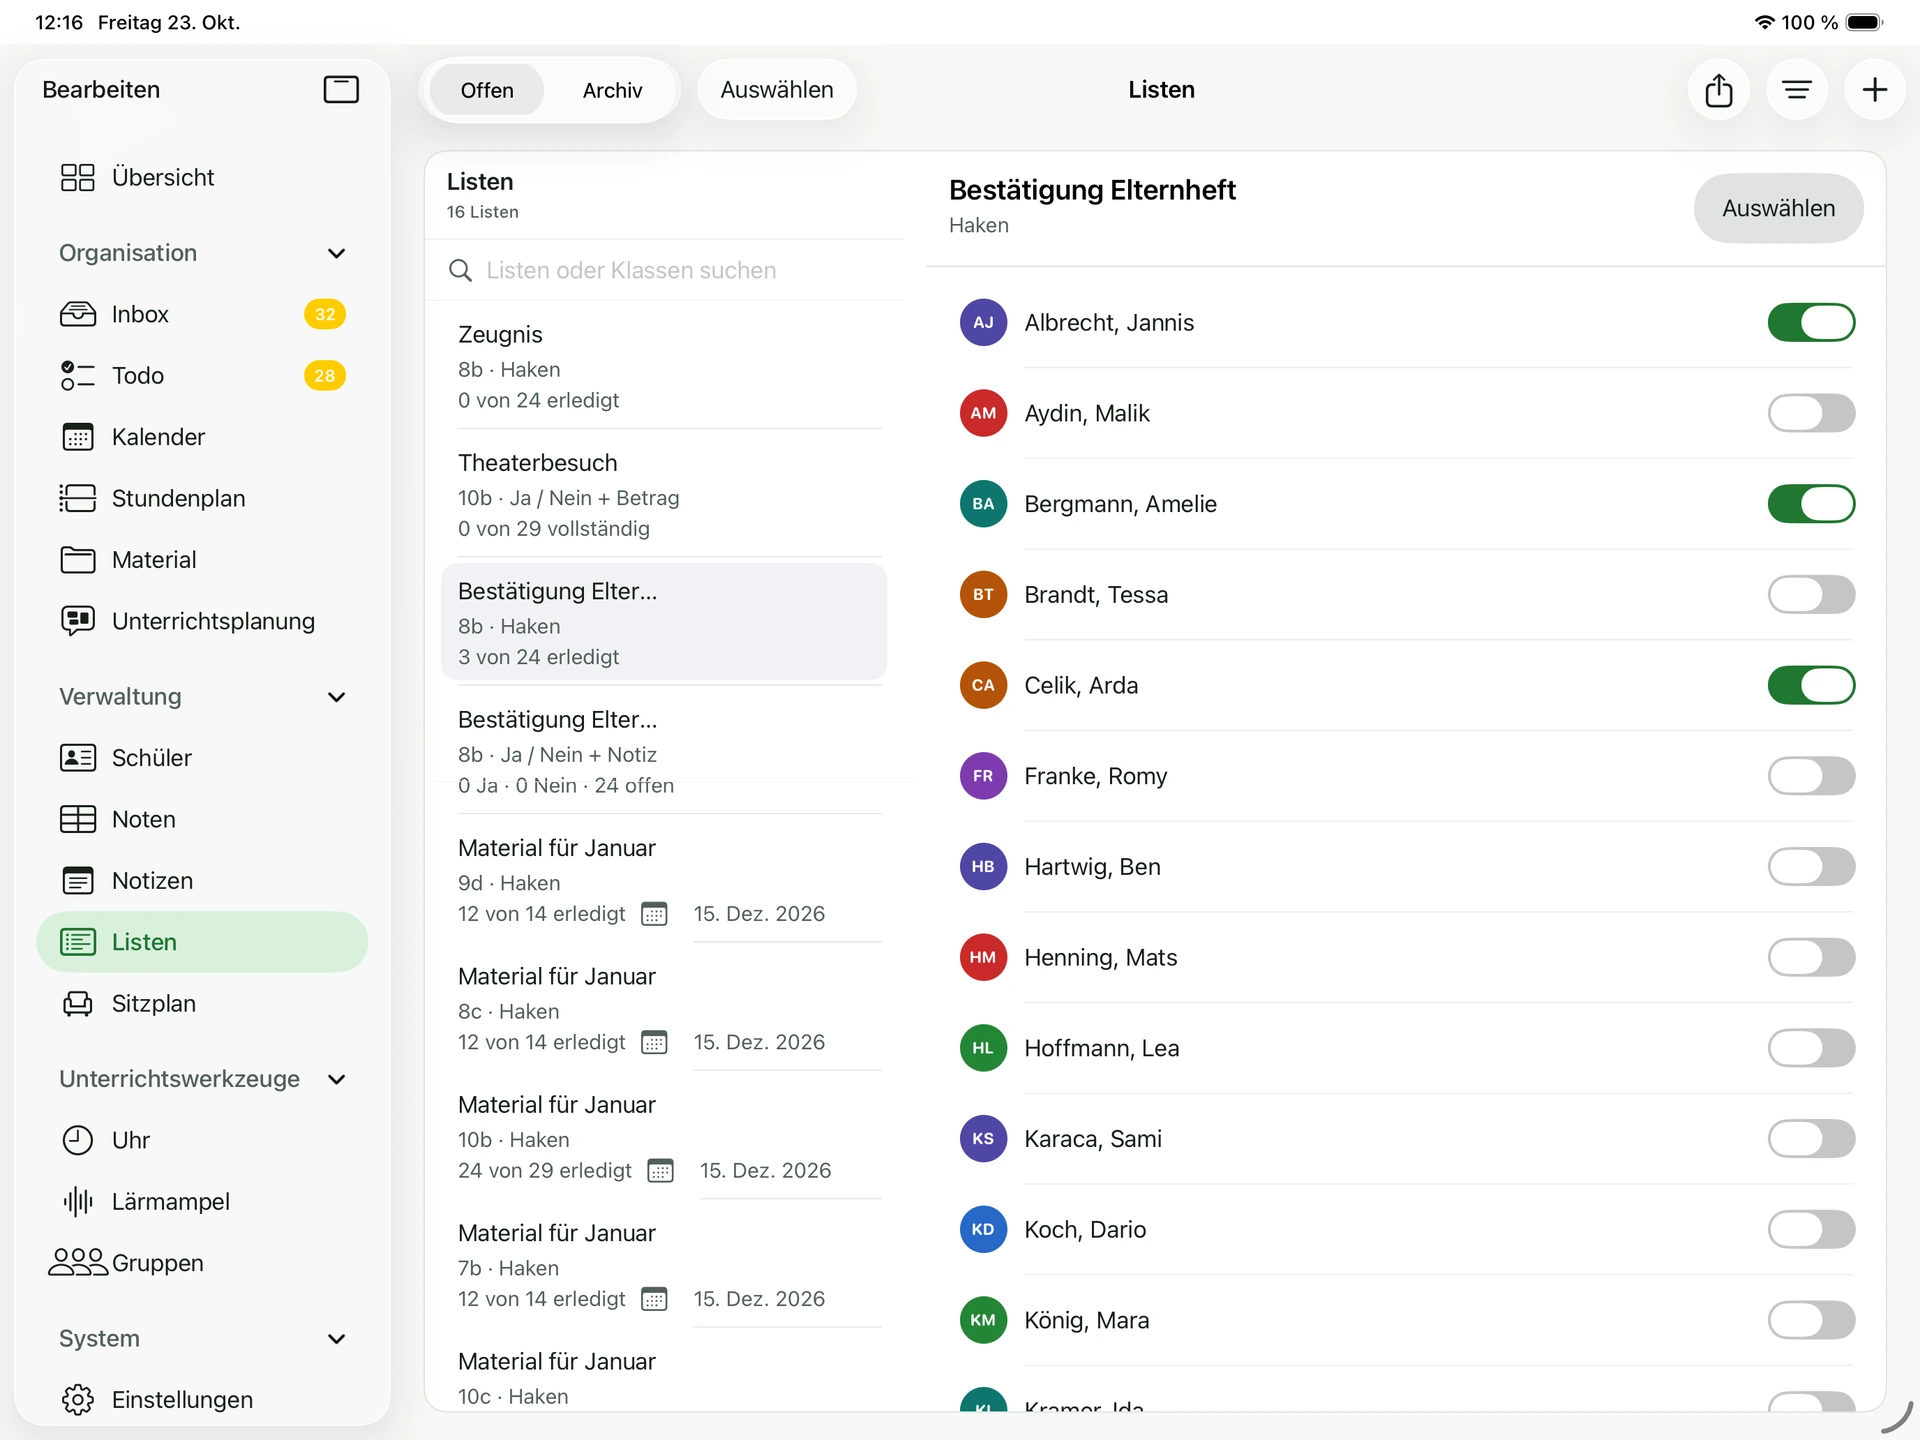Open Noten in sidebar
The height and width of the screenshot is (1440, 1920).
click(x=202, y=819)
